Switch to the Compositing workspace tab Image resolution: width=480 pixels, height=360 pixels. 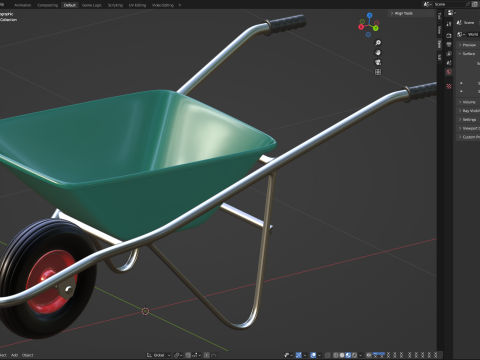47,5
